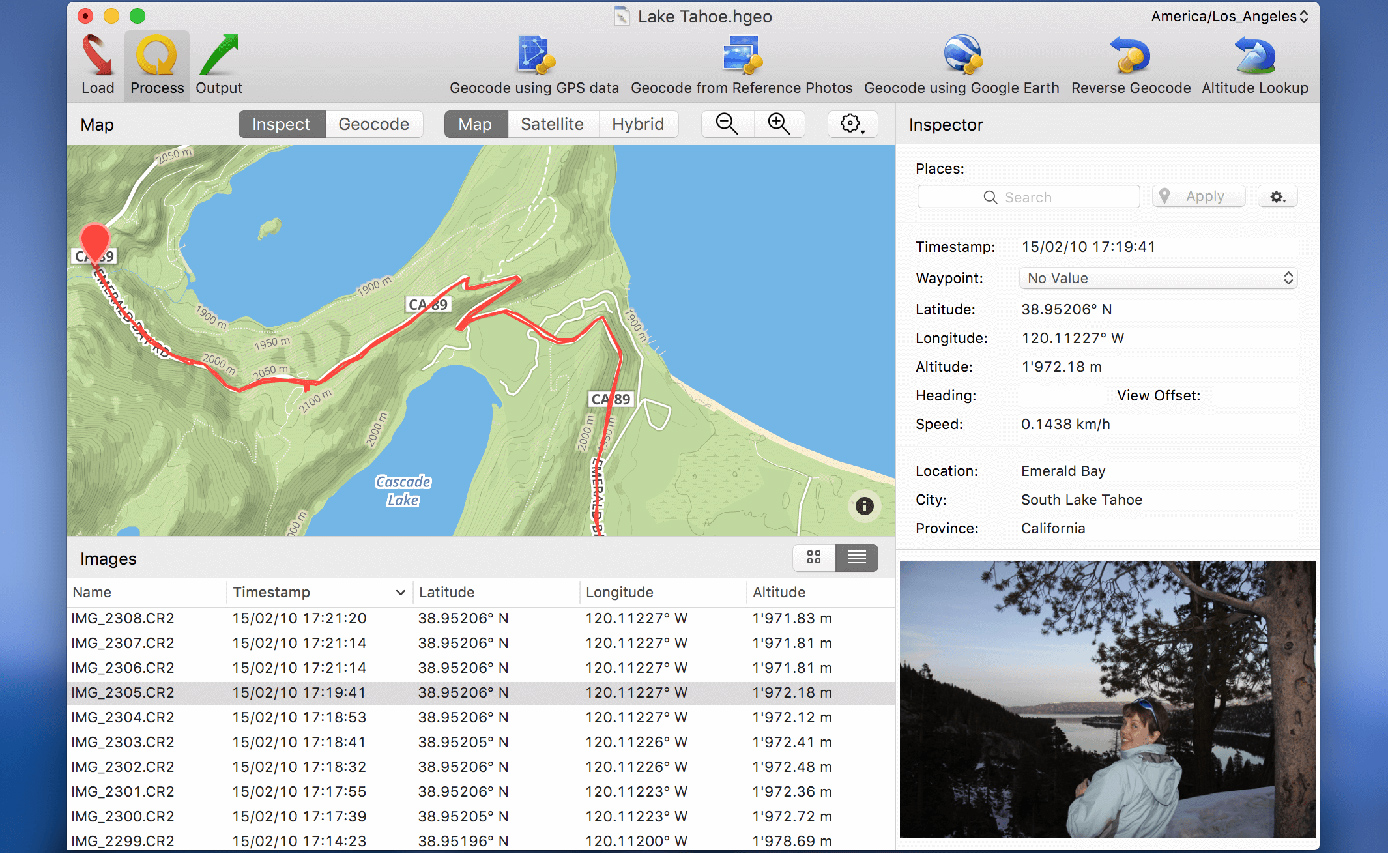1388x853 pixels.
Task: Click the photo preview thumbnail
Action: pyautogui.click(x=1108, y=699)
